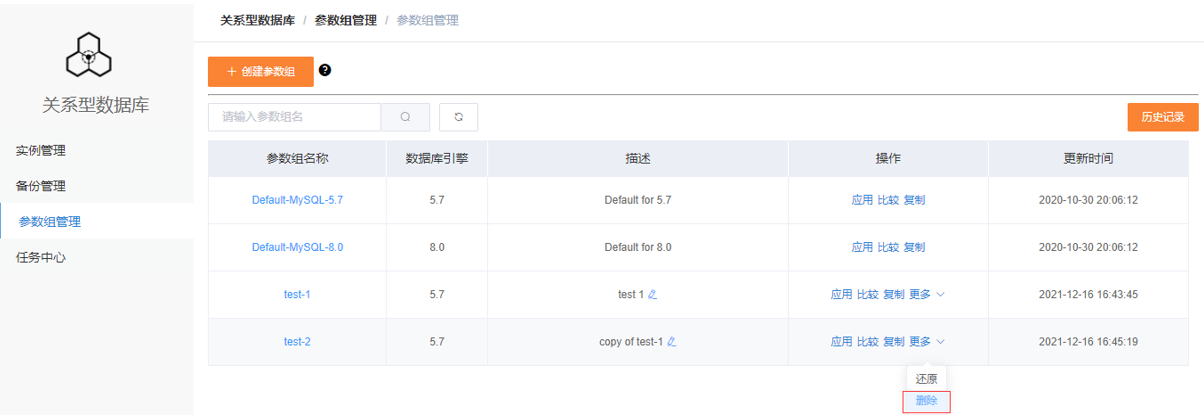Open 实例管理 in the sidebar
The image size is (1204, 418).
pyautogui.click(x=41, y=151)
